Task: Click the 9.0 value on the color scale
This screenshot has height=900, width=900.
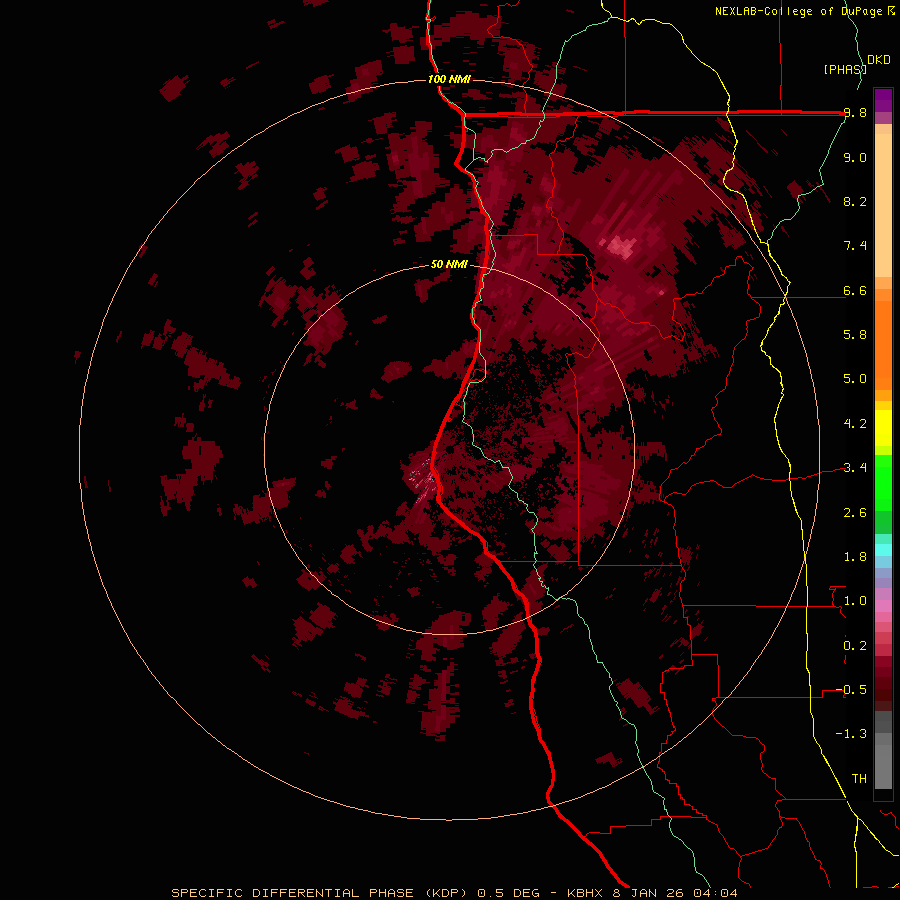Action: 855,157
